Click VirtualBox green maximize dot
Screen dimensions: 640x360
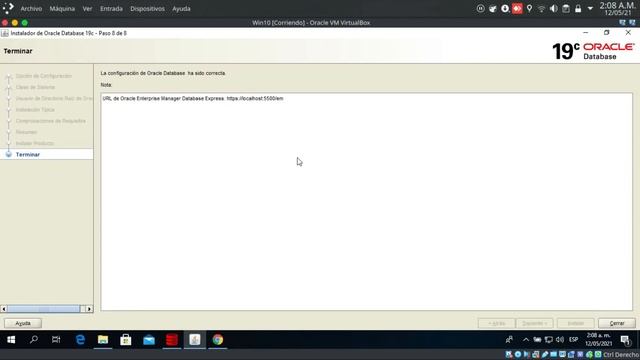click(x=24, y=23)
